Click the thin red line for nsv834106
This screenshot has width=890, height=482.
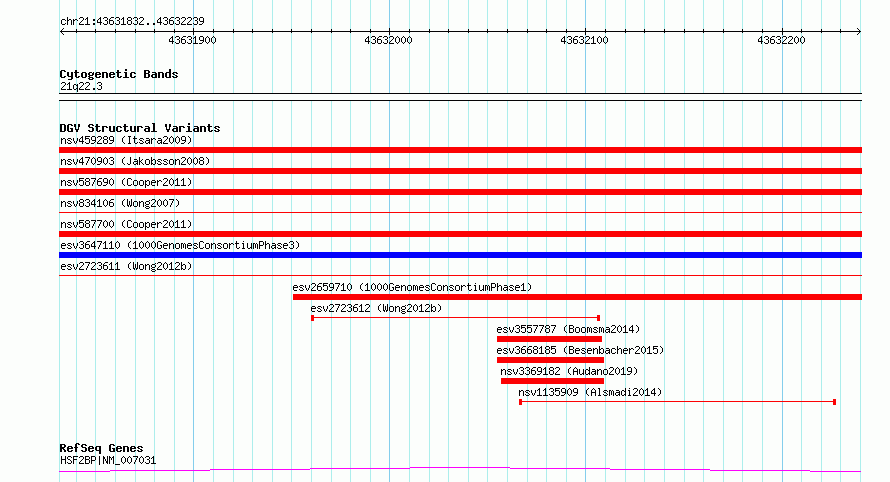pyautogui.click(x=460, y=213)
